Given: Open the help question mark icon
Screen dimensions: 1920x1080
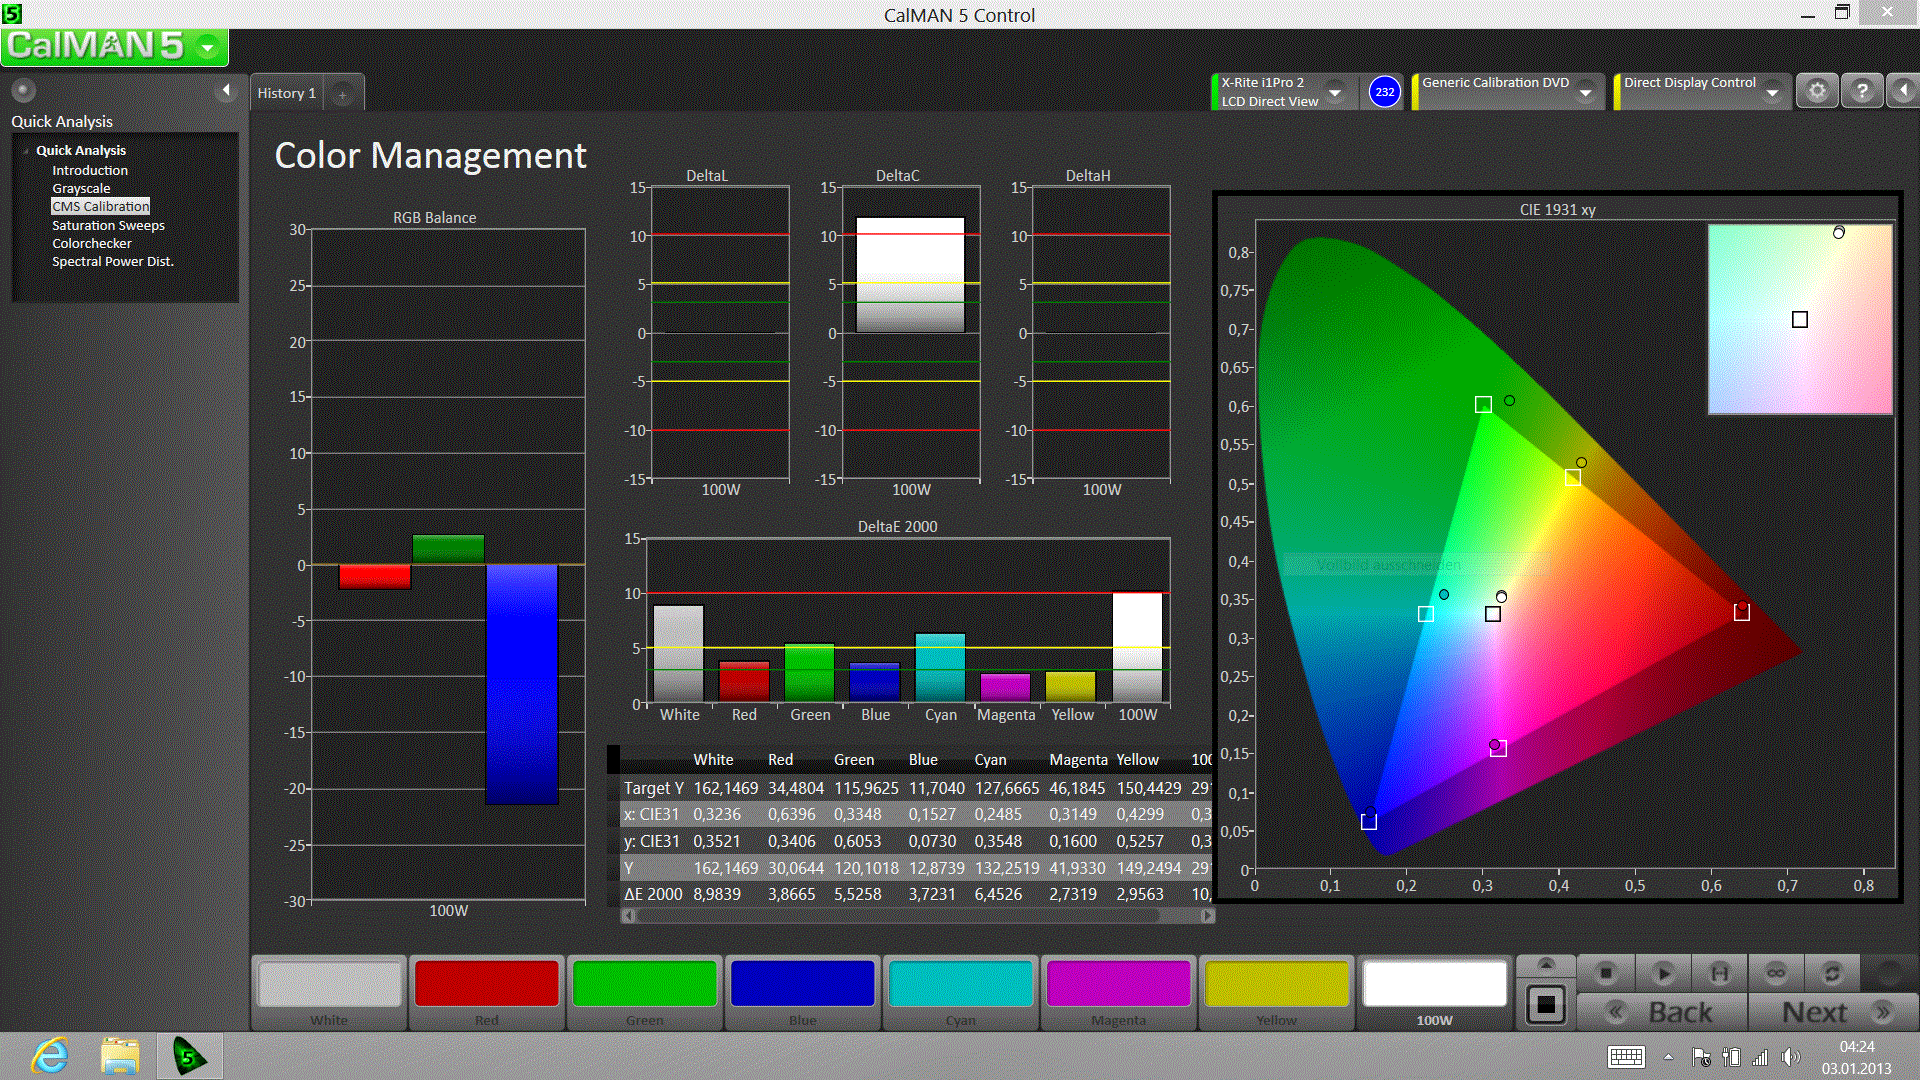Looking at the screenshot, I should [x=1862, y=91].
